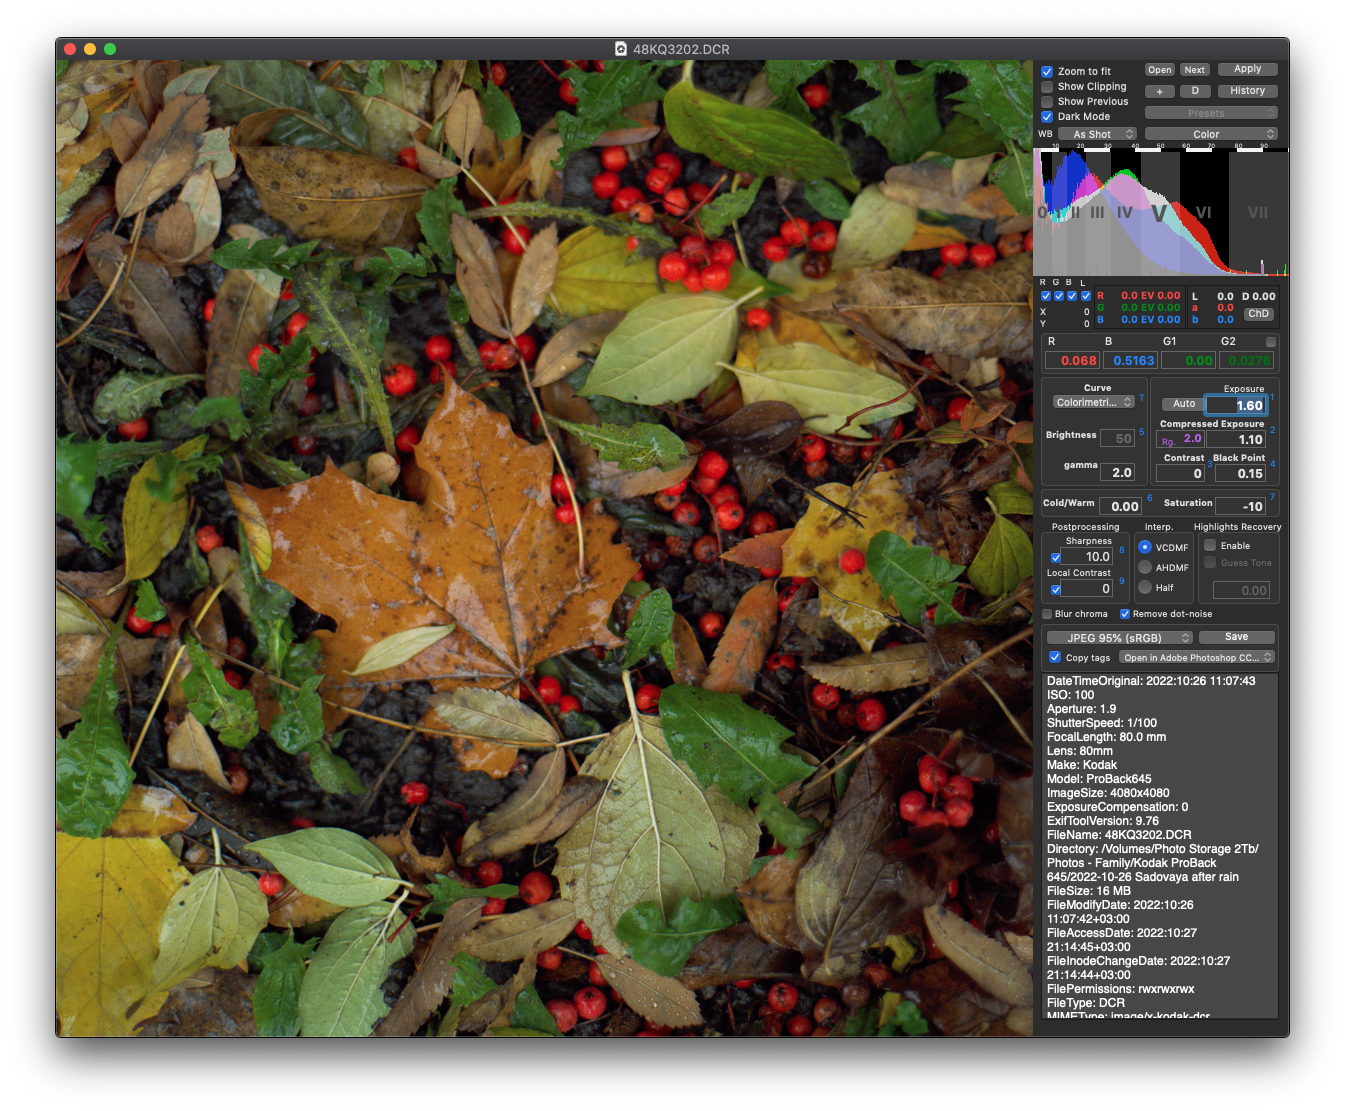
Task: Tick the small checkbox next to G2
Action: tap(1271, 342)
